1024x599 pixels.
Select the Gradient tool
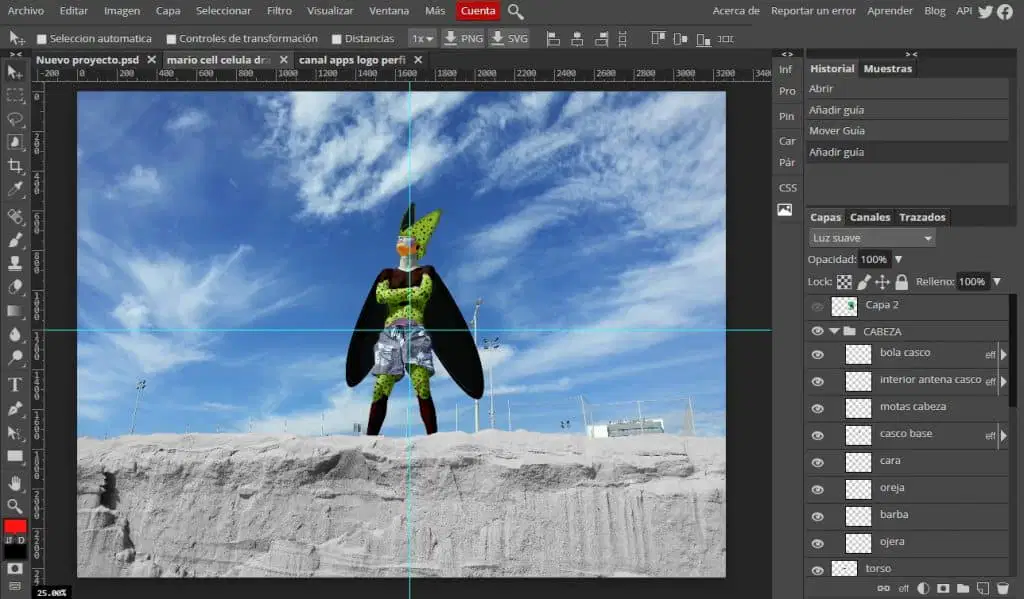click(x=14, y=311)
